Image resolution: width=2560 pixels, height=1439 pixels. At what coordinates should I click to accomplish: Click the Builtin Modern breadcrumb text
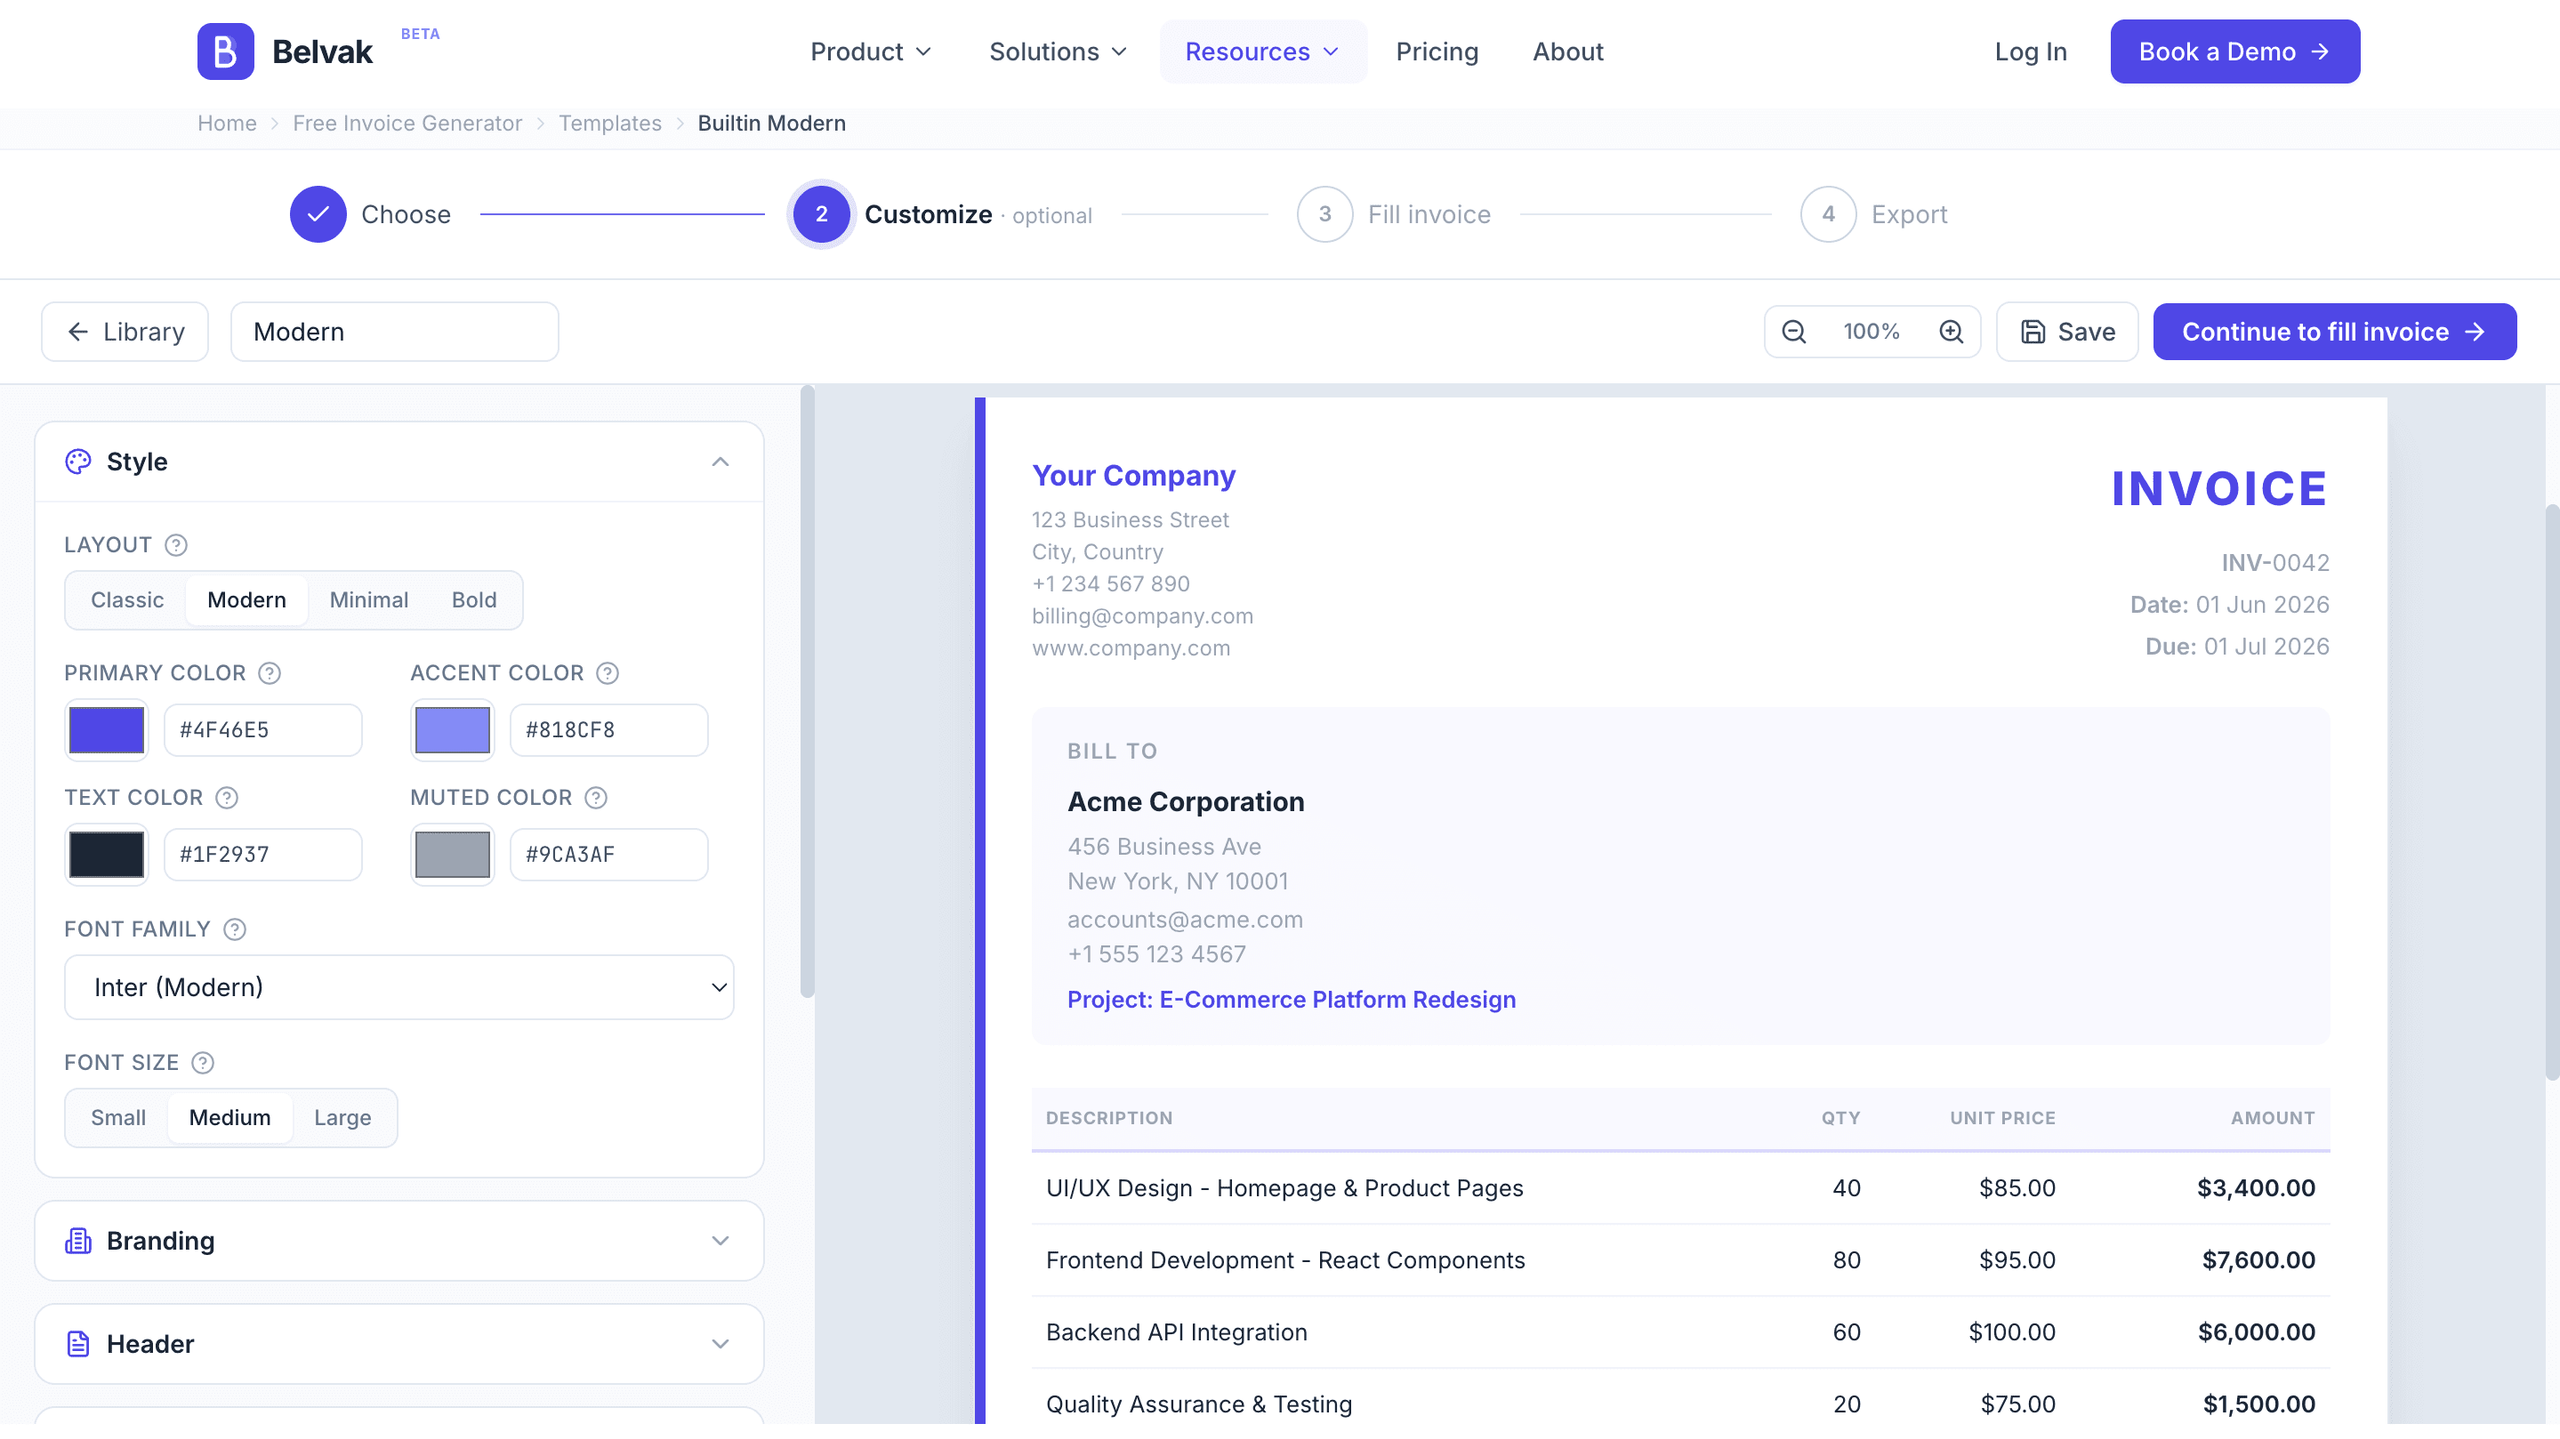click(x=771, y=123)
